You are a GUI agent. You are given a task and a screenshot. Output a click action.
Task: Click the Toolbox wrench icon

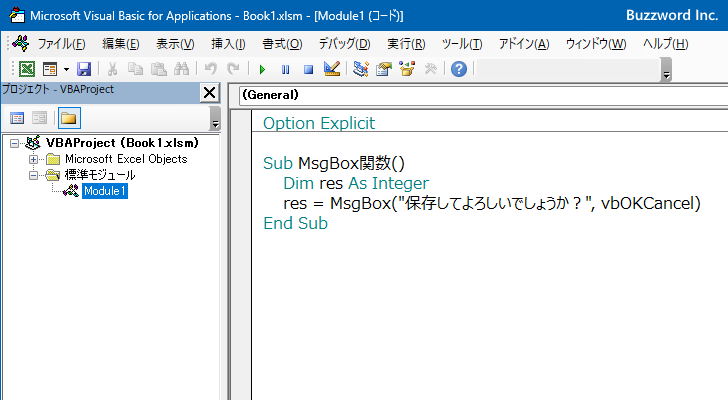tap(430, 69)
